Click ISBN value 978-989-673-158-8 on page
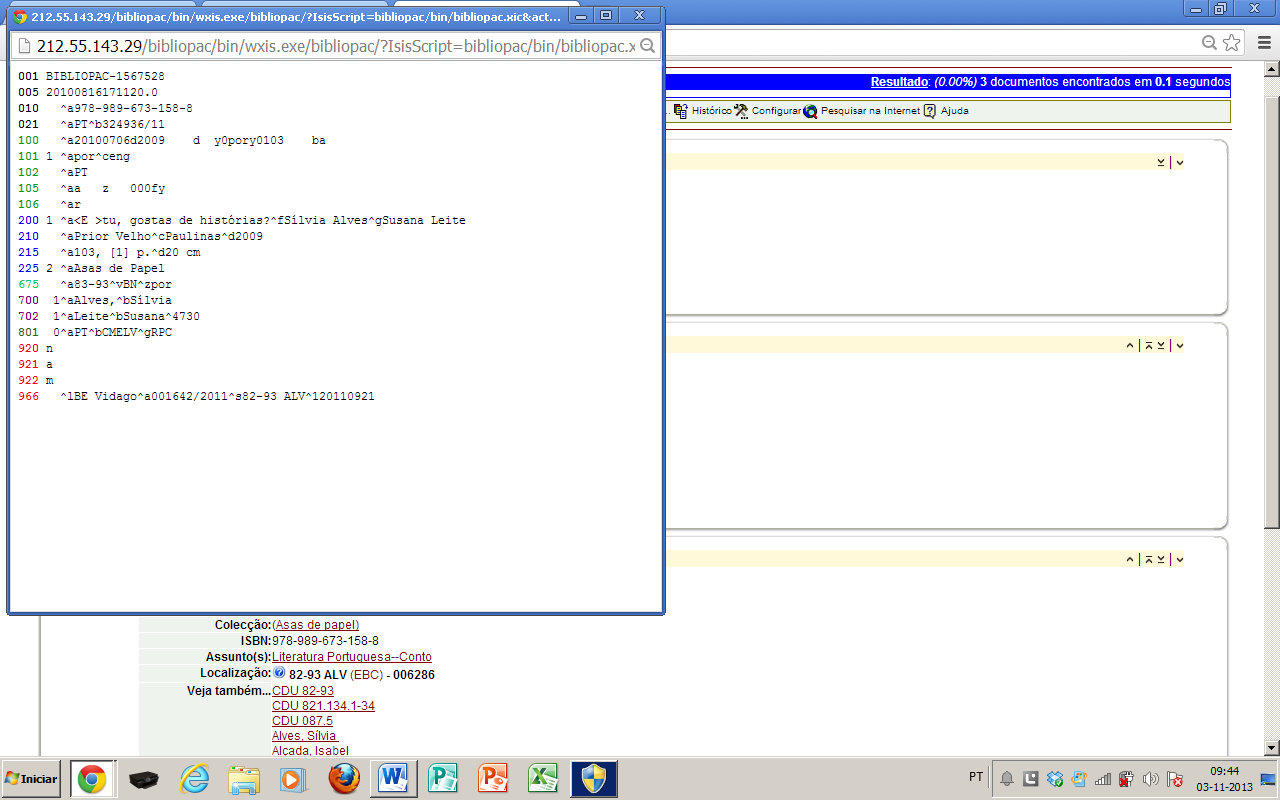The width and height of the screenshot is (1280, 800). coord(325,641)
